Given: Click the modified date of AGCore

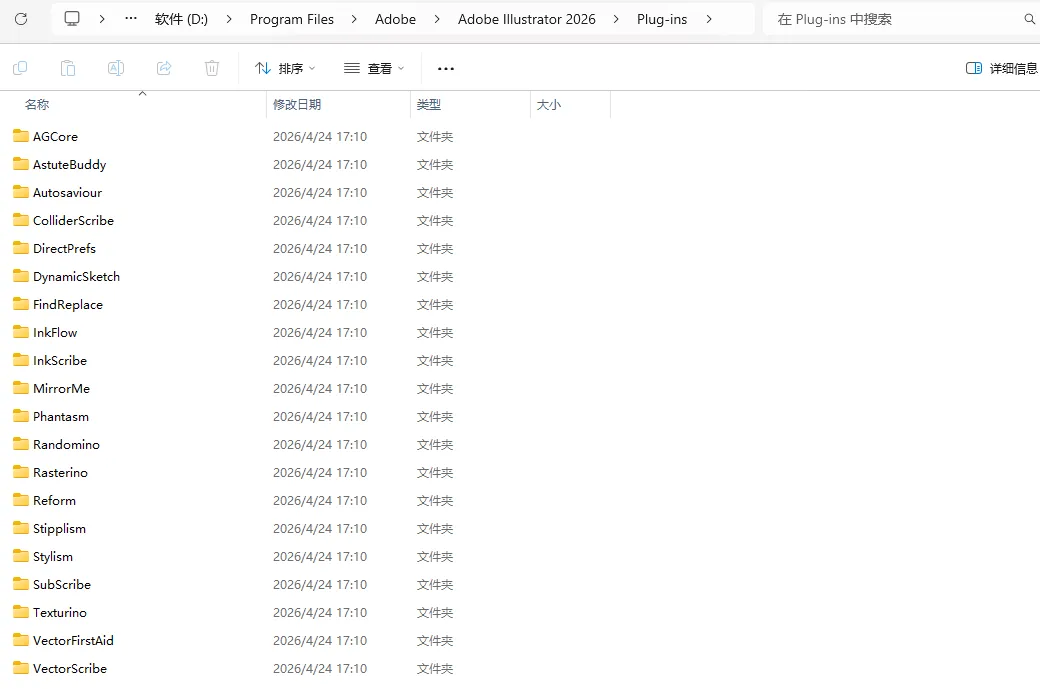Looking at the screenshot, I should (x=320, y=136).
